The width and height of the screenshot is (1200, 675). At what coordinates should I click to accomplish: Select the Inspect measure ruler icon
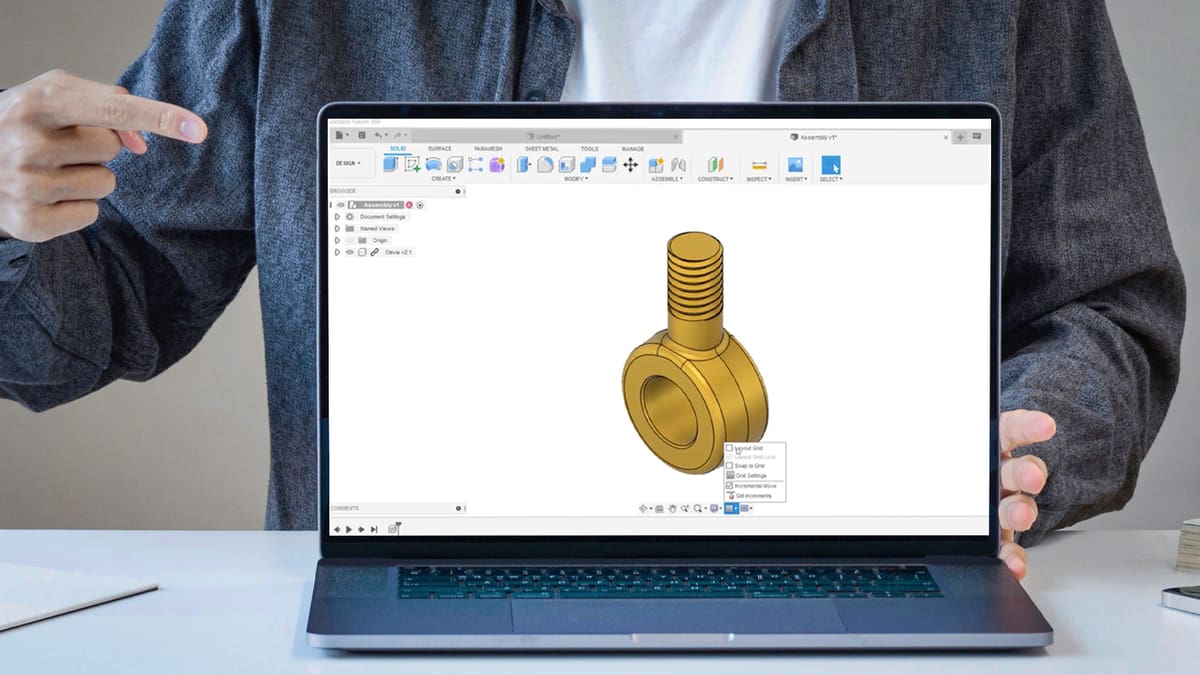click(x=759, y=165)
